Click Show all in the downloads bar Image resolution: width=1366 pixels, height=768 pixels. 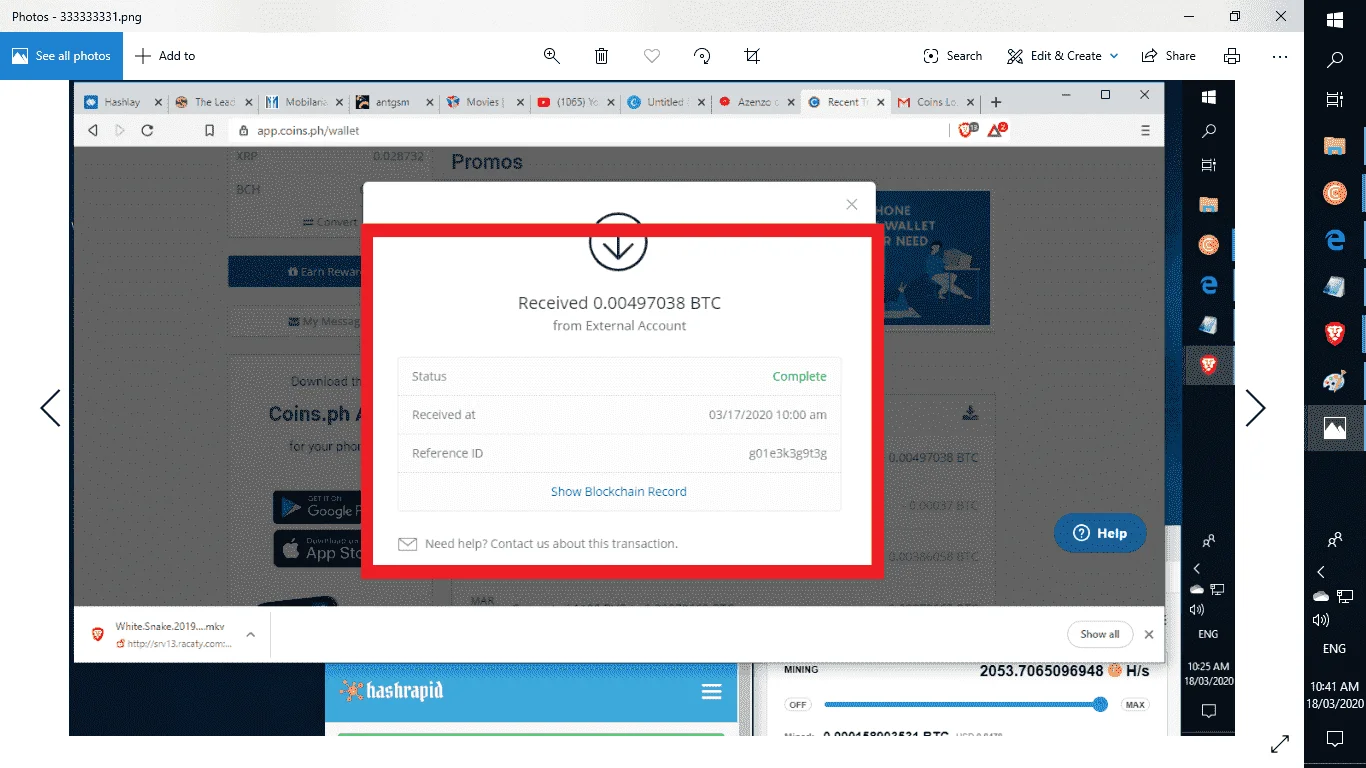[x=1100, y=634]
